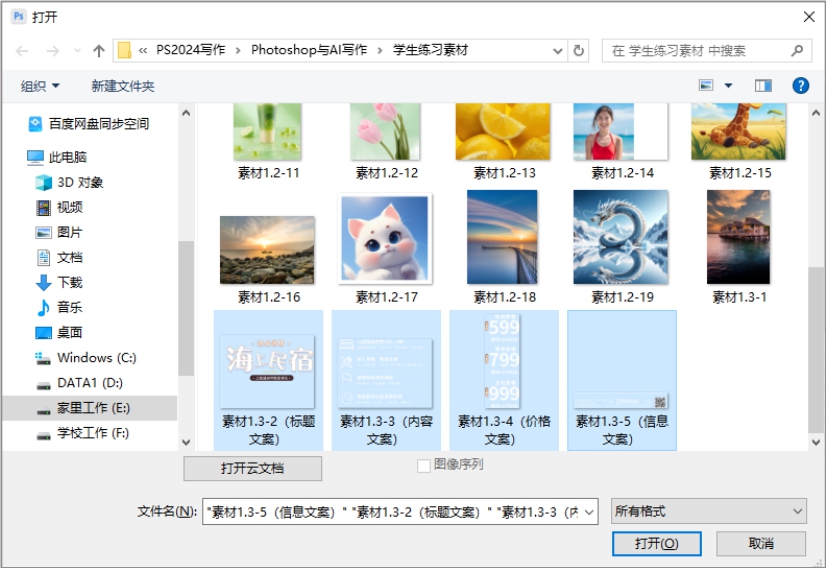Click the search magnifier icon
Image resolution: width=826 pixels, height=568 pixels.
796,51
